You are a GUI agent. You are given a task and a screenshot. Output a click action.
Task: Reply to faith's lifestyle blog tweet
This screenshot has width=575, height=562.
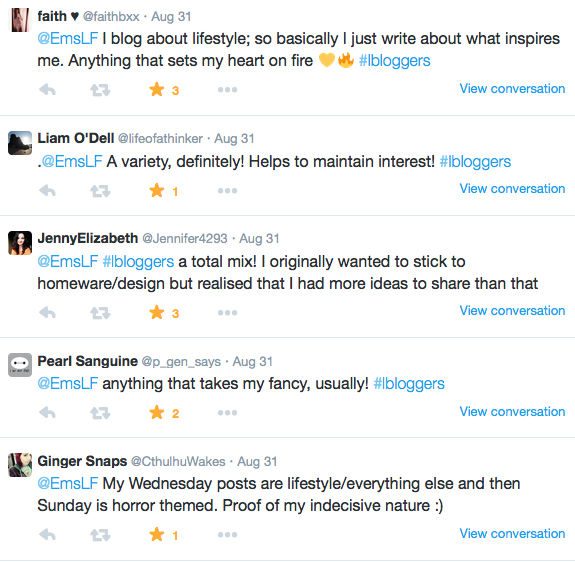click(47, 89)
